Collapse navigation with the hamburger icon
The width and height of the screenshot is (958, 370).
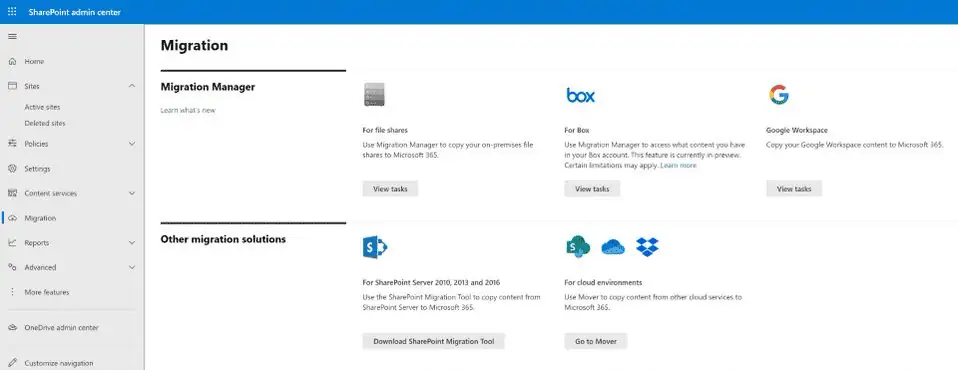(x=12, y=37)
